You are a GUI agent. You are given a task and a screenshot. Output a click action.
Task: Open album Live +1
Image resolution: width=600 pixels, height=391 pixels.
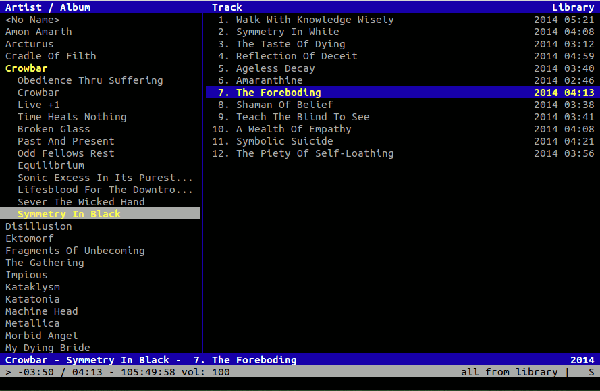(x=38, y=105)
